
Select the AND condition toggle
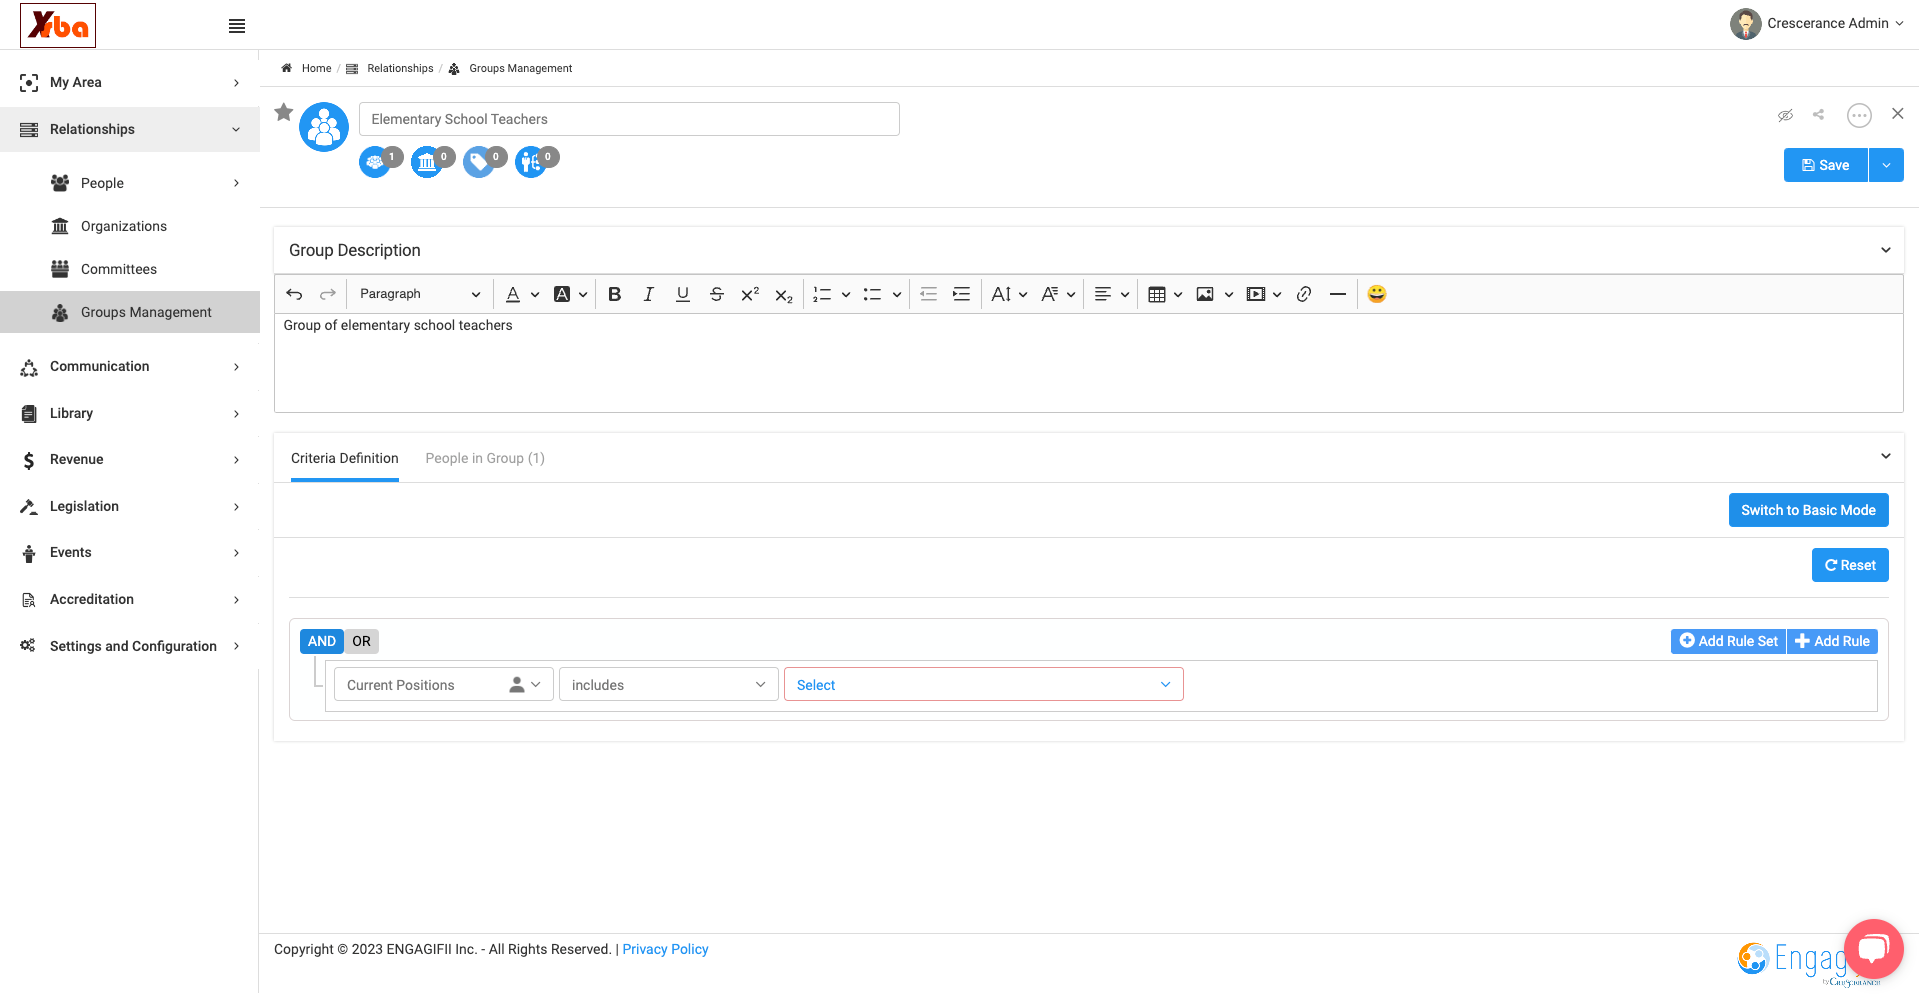pyautogui.click(x=322, y=641)
